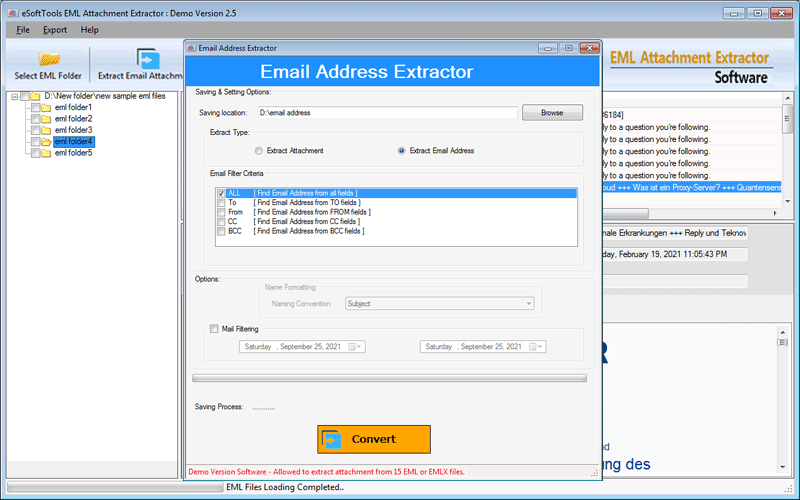Click the eml folder5 folder icon
The height and width of the screenshot is (500, 800).
point(46,153)
